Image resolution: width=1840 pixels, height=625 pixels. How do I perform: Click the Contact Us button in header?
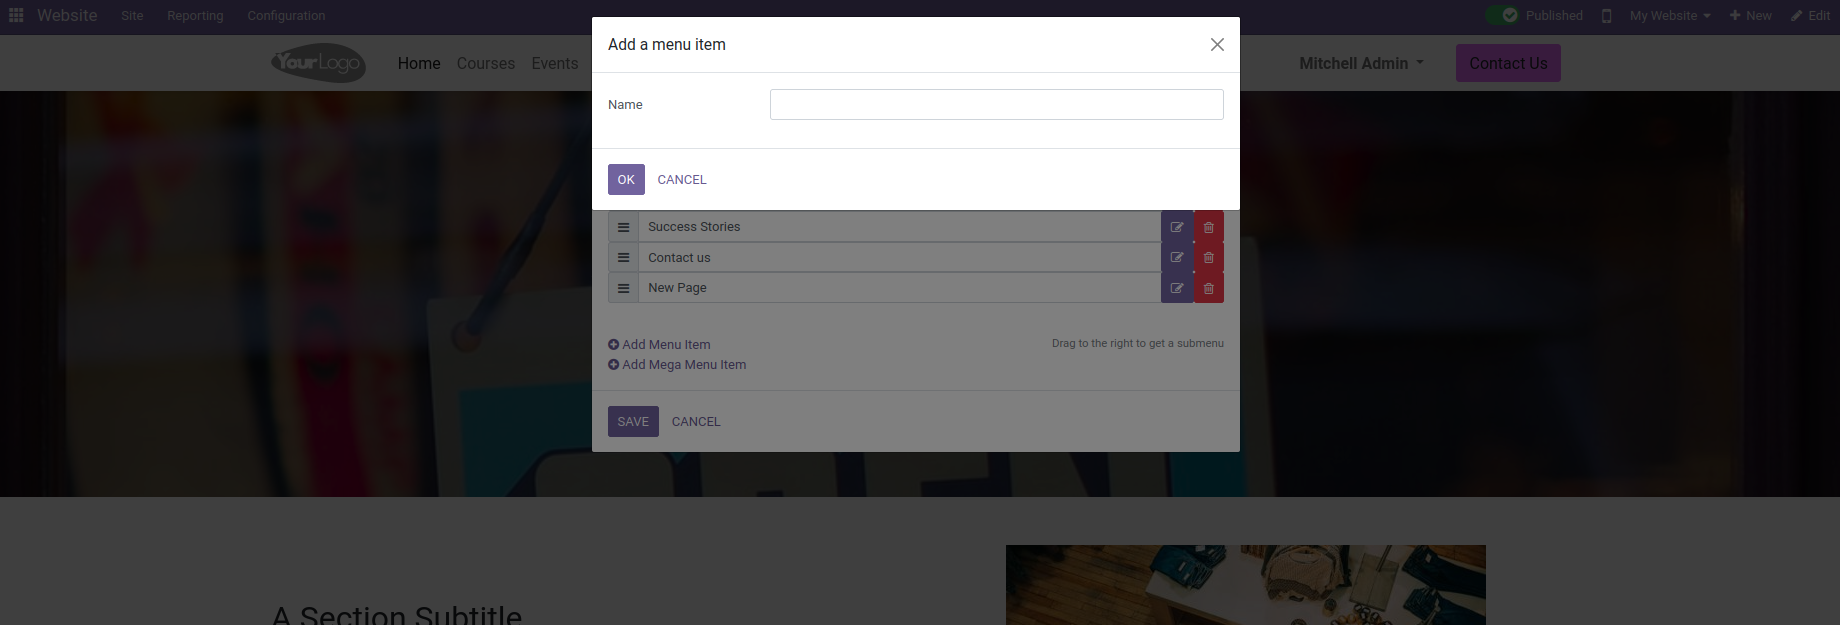pos(1508,63)
